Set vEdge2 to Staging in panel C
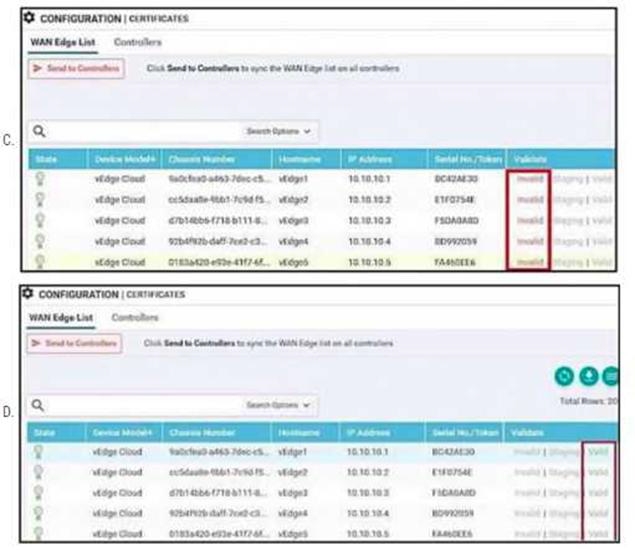Screen dimensions: 635x550 click(x=568, y=200)
